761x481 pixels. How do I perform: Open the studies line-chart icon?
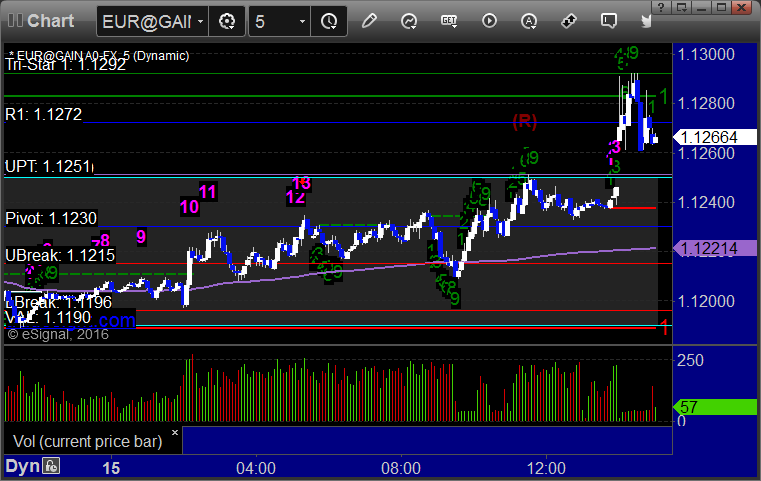point(409,21)
